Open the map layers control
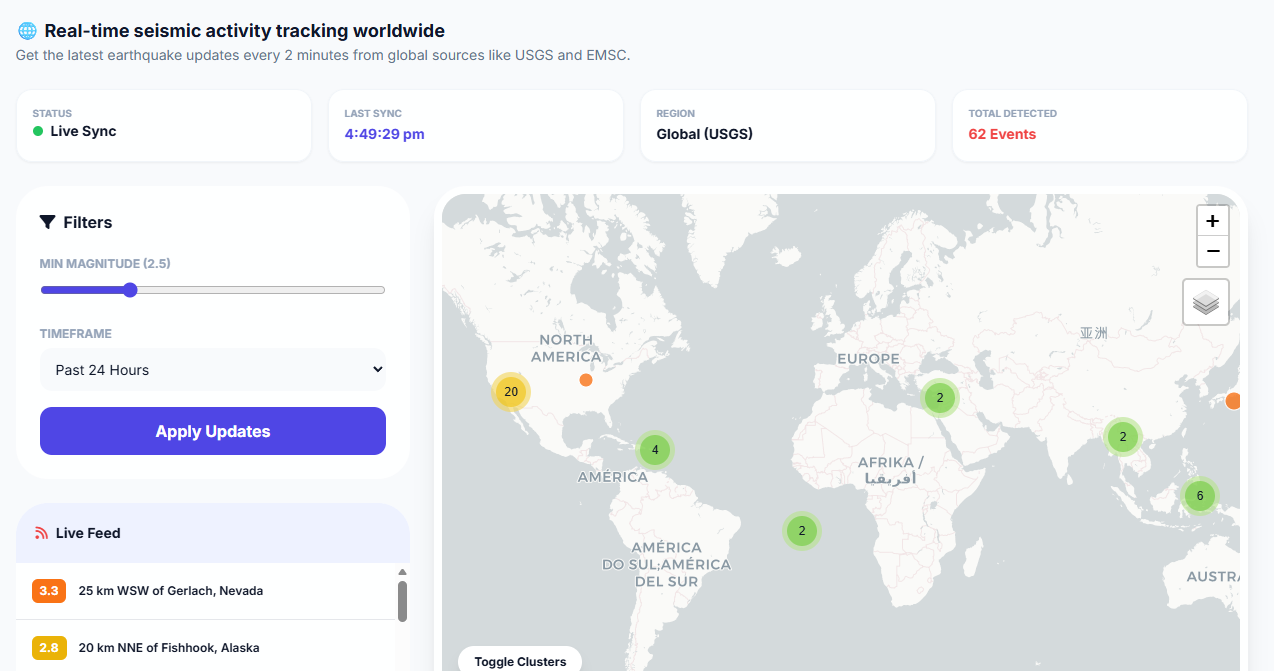1274x671 pixels. 1205,302
